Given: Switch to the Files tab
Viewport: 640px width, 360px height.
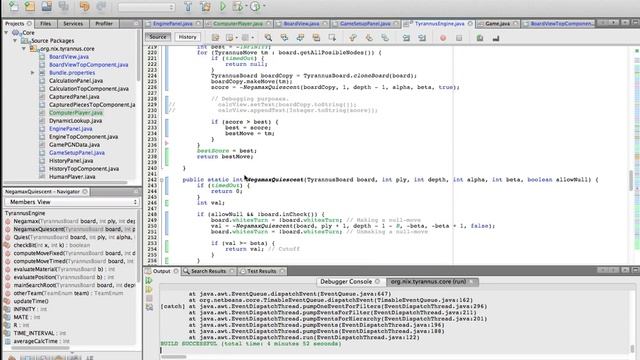Looking at the screenshot, I should pyautogui.click(x=45, y=24).
